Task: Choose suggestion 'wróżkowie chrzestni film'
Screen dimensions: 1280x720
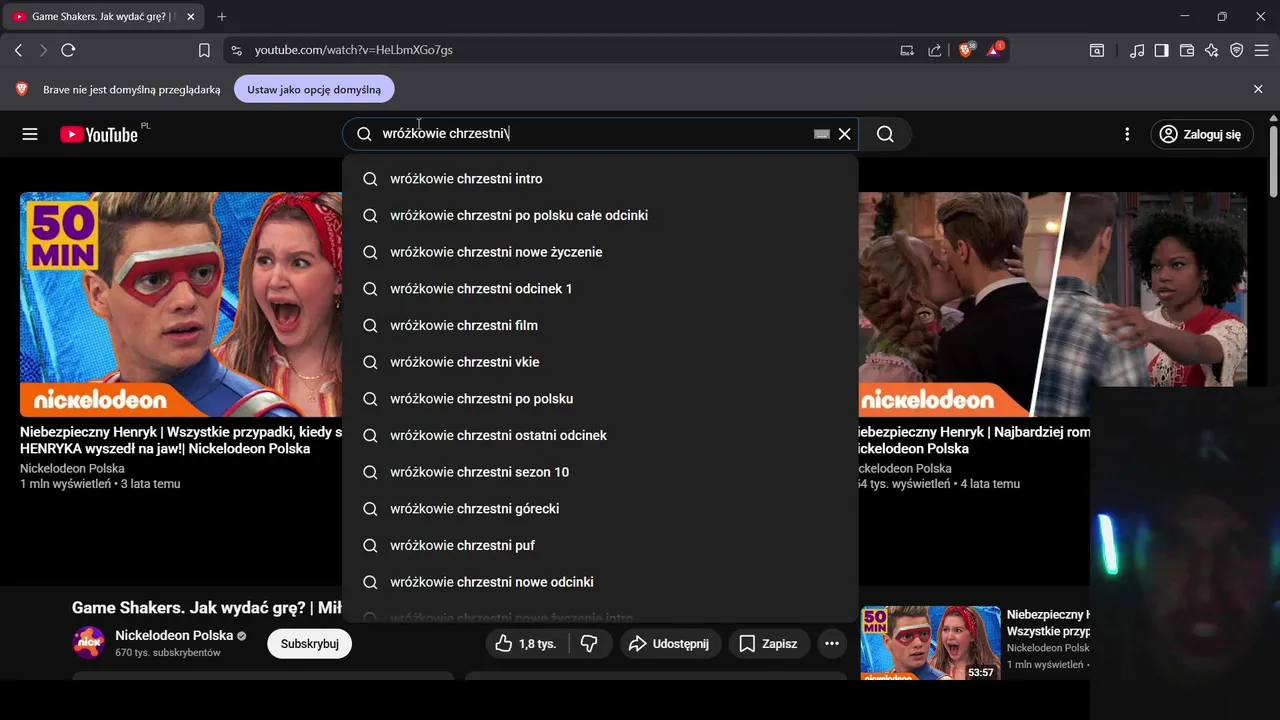Action: coord(600,325)
